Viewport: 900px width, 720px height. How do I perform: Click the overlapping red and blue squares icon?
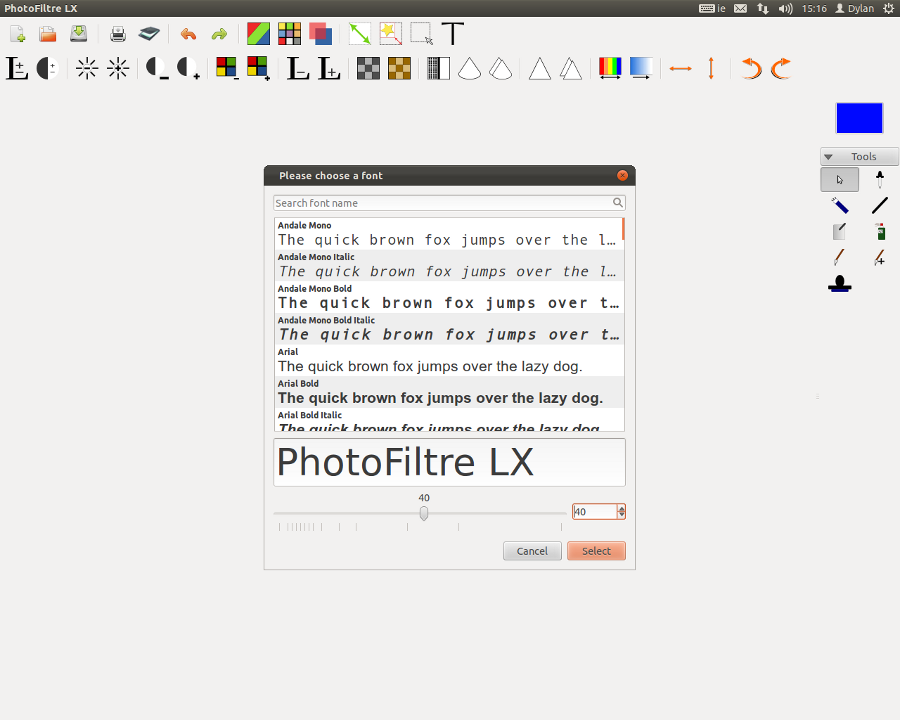(320, 34)
